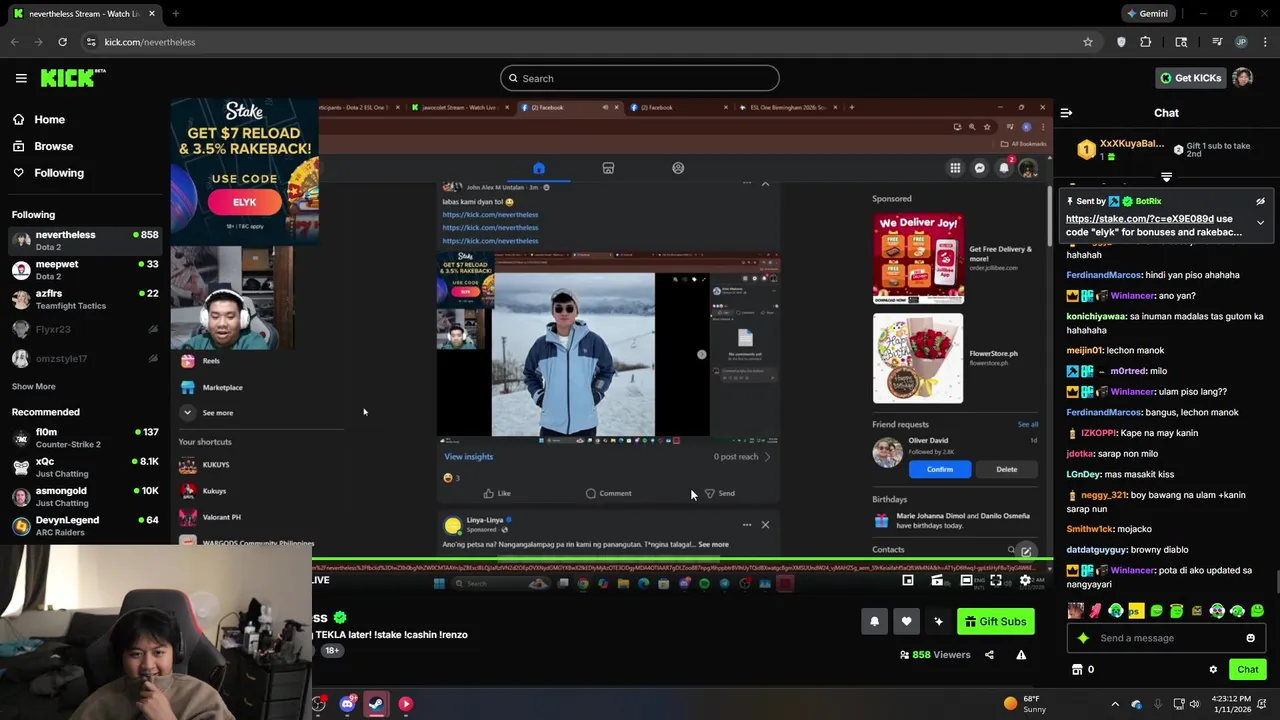Open the channel shop icon below the message box
This screenshot has height=720, width=1280.
[x=1077, y=670]
